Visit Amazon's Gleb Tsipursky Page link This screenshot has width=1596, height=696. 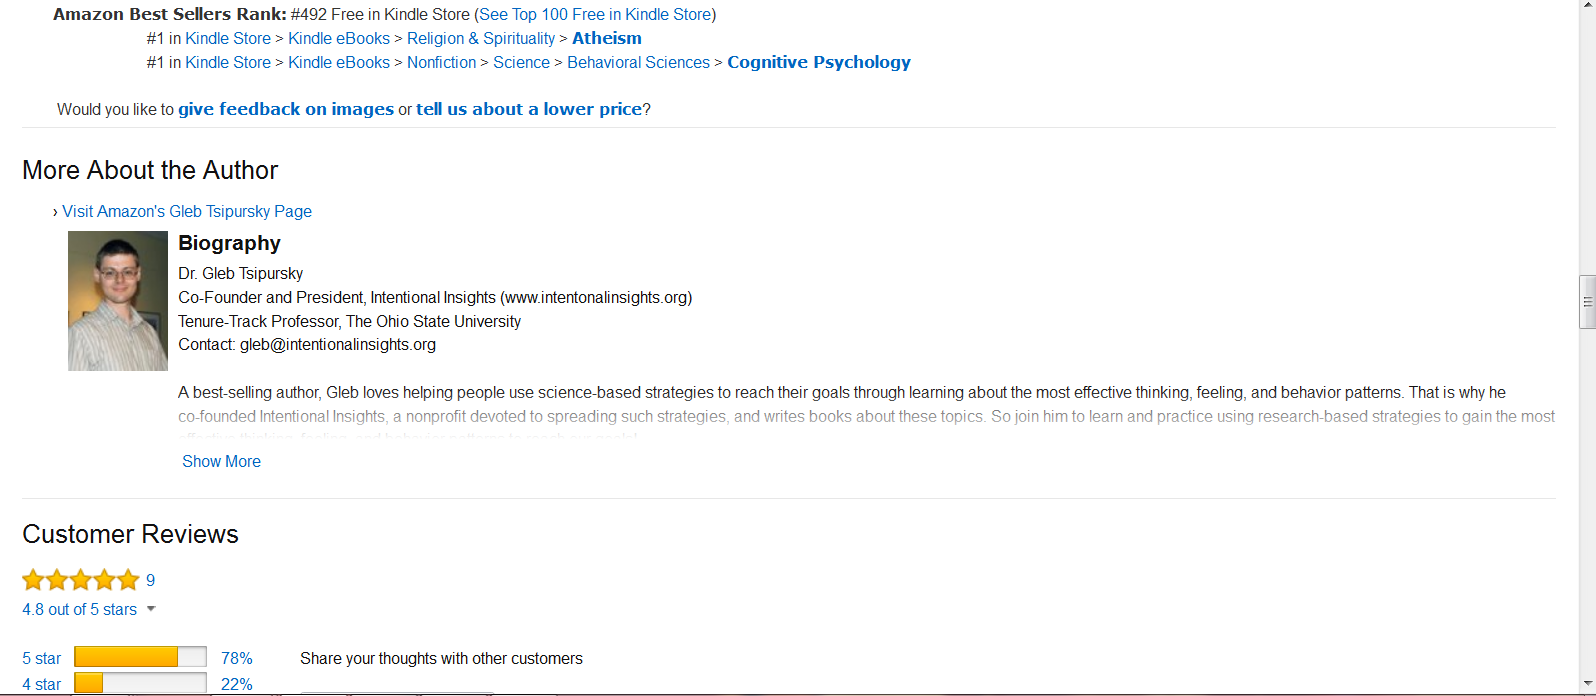(187, 211)
